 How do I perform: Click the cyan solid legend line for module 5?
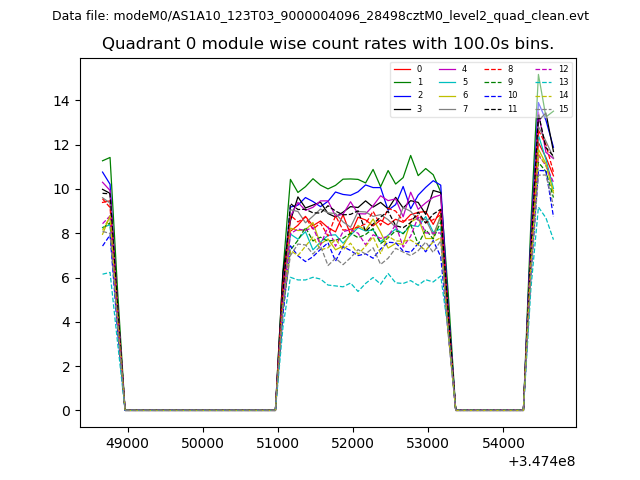(447, 82)
